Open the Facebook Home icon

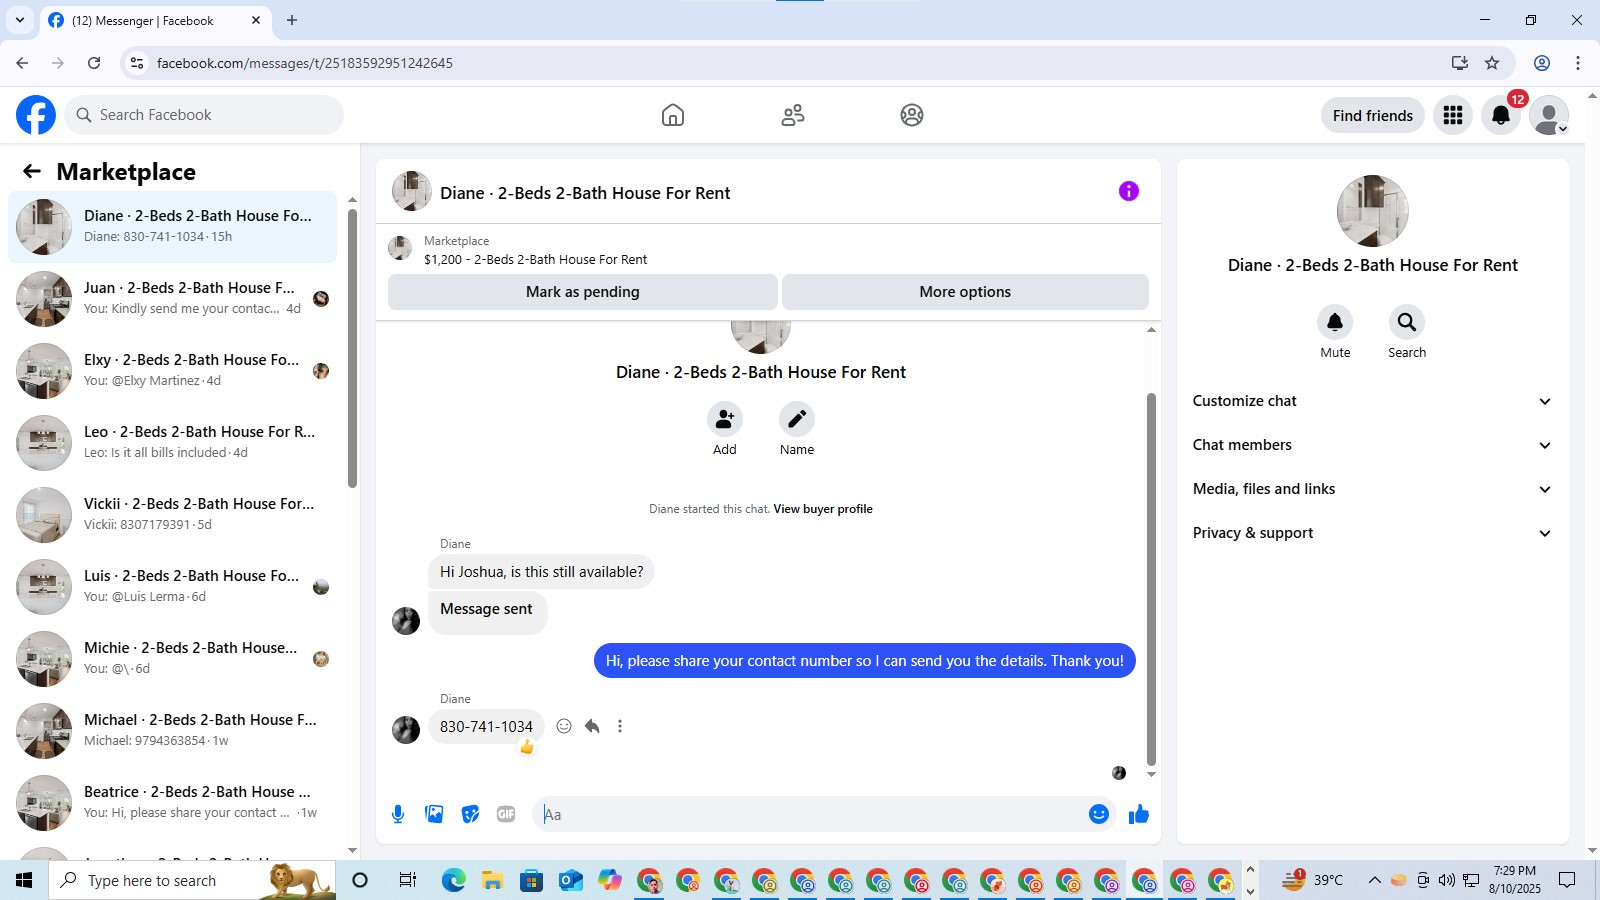click(x=673, y=115)
